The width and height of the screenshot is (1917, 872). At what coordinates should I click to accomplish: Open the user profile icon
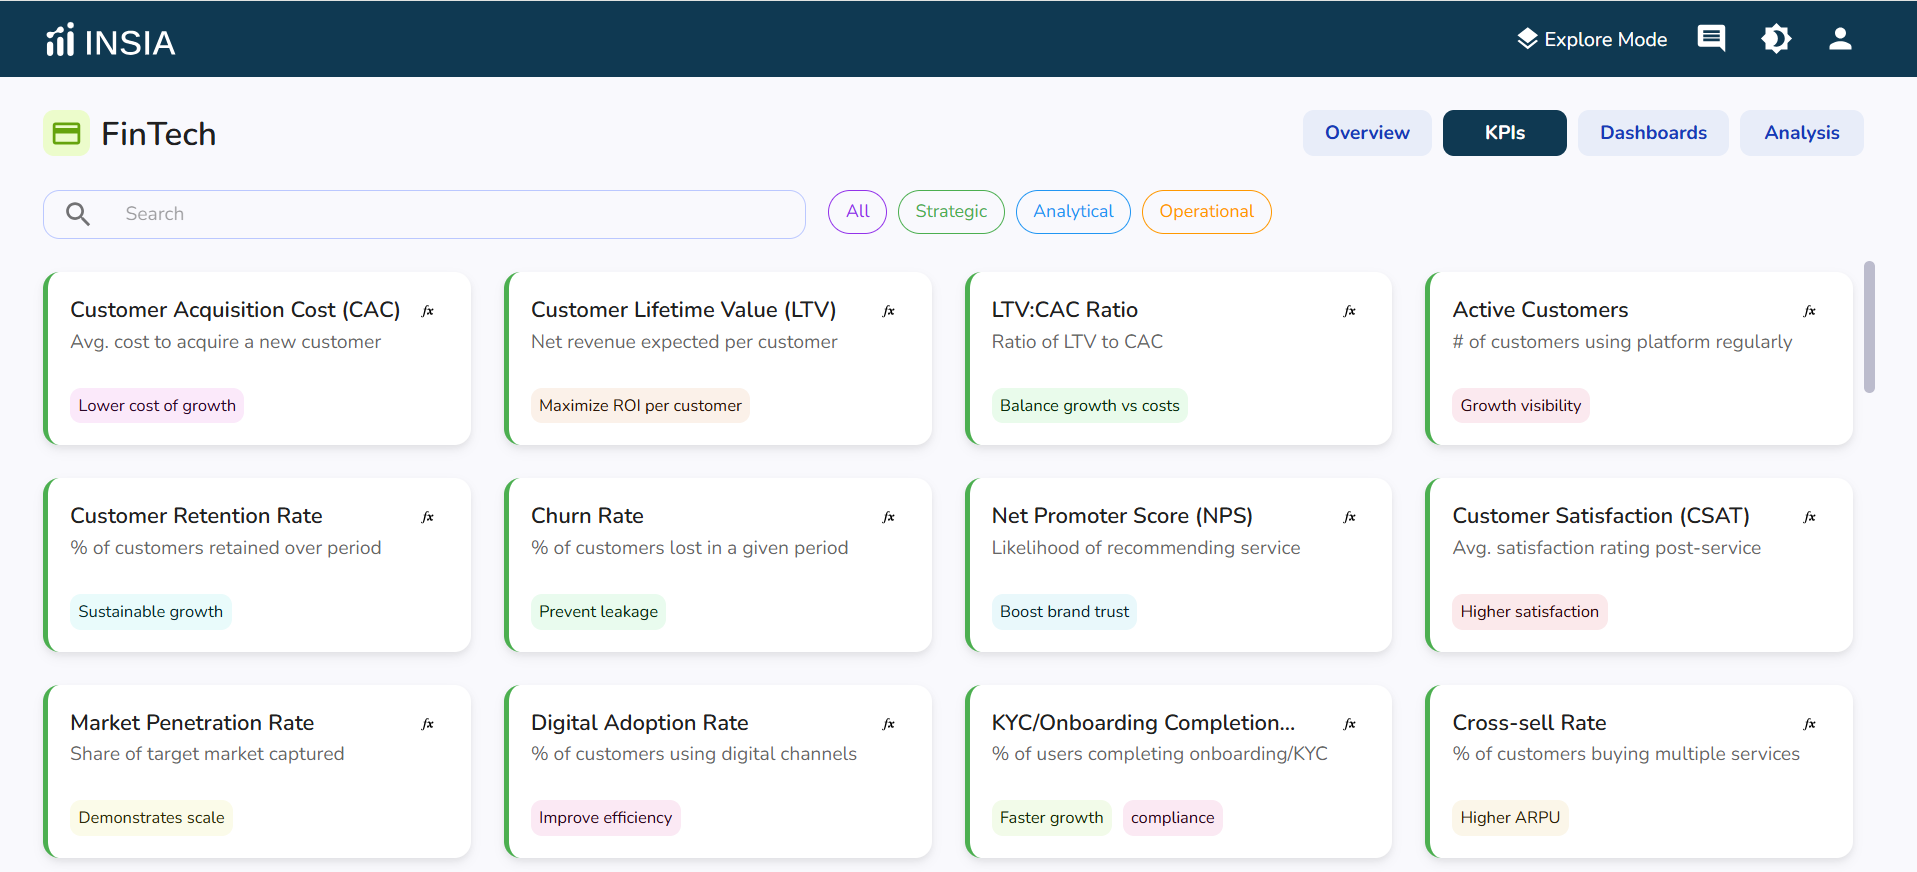click(x=1840, y=39)
